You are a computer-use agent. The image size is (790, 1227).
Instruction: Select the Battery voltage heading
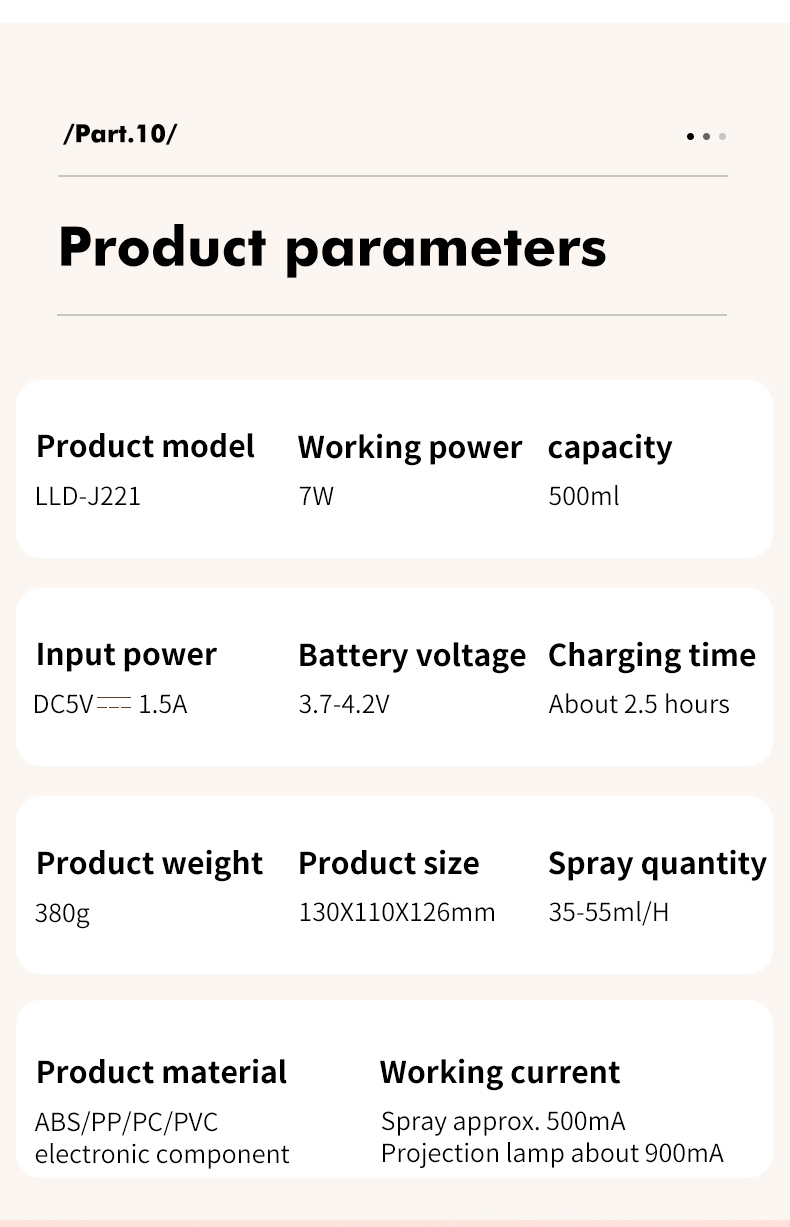click(x=412, y=655)
